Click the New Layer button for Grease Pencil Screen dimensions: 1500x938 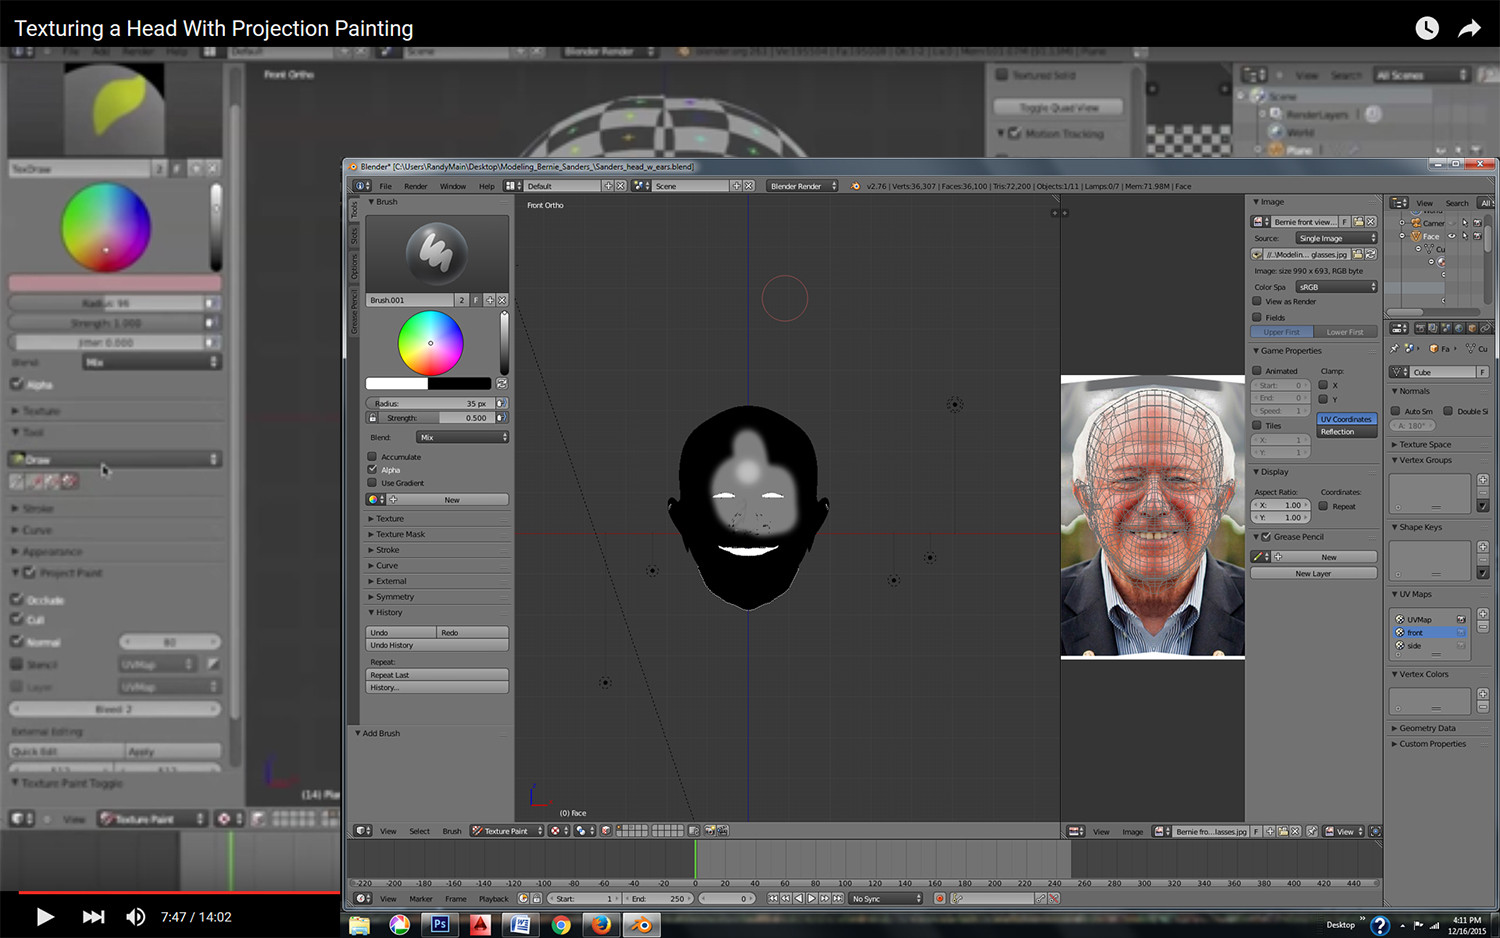coord(1313,572)
